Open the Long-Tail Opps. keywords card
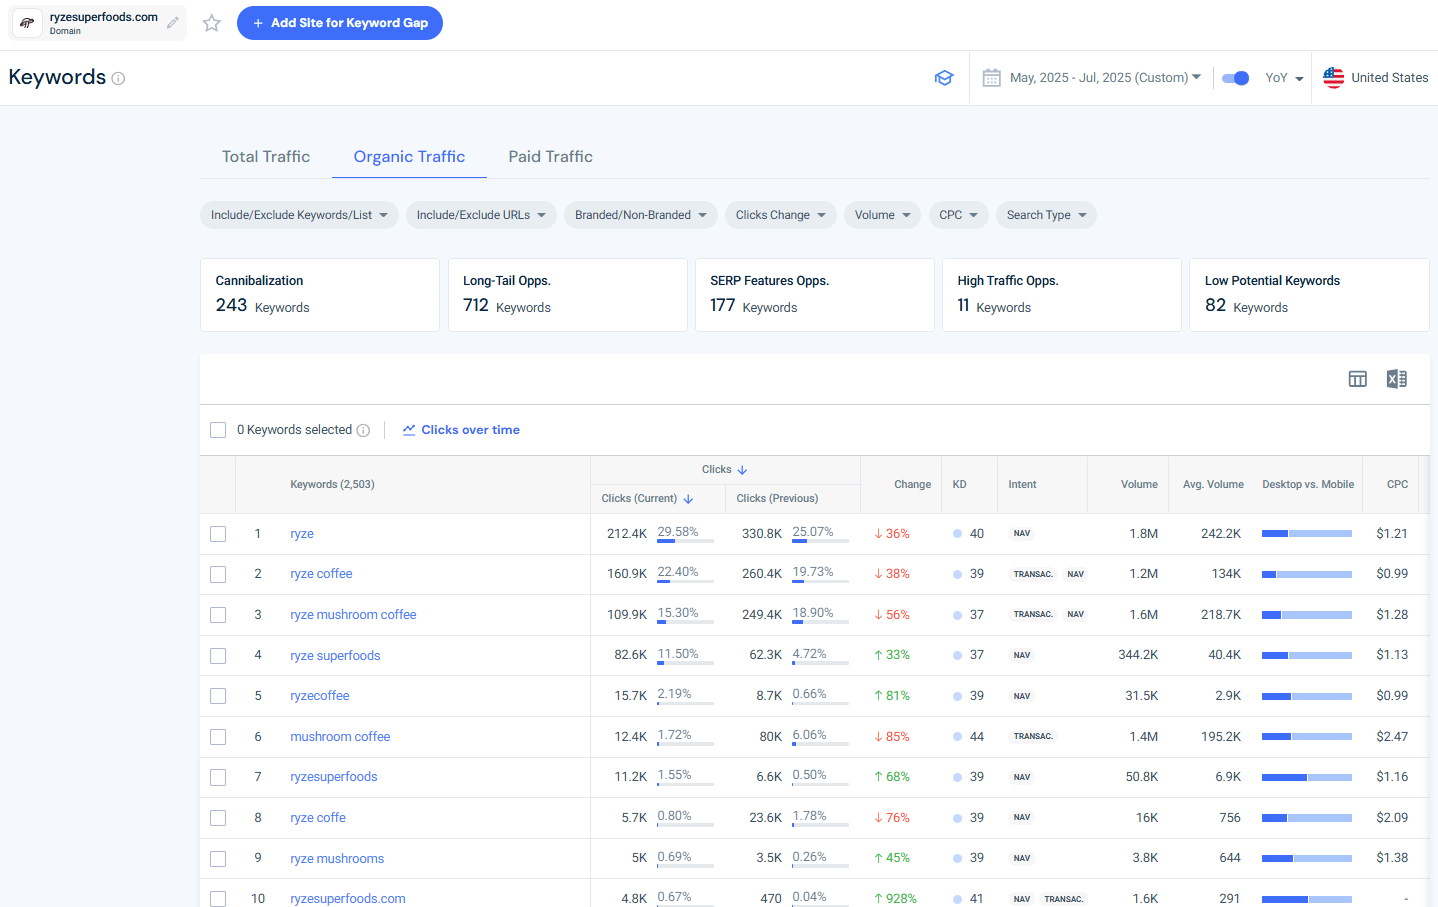 click(x=567, y=294)
